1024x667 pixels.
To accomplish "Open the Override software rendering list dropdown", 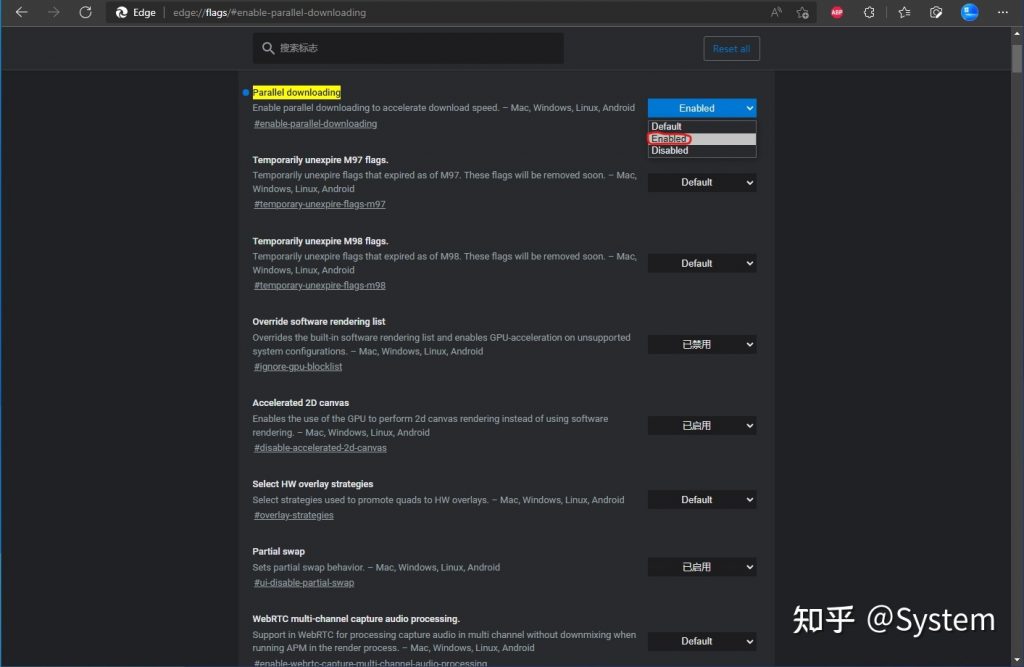I will coord(701,344).
